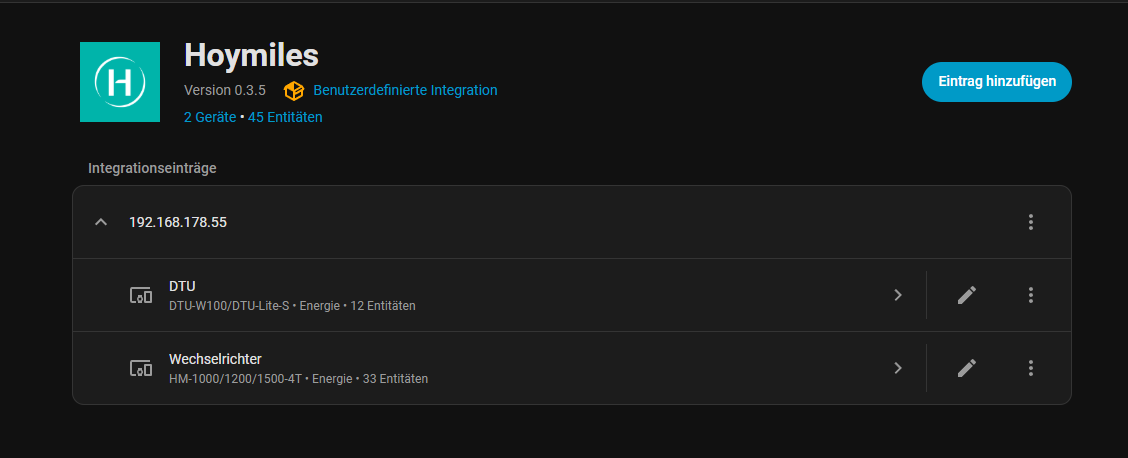This screenshot has width=1128, height=458.
Task: Open the 2 Geräte link
Action: 210,117
